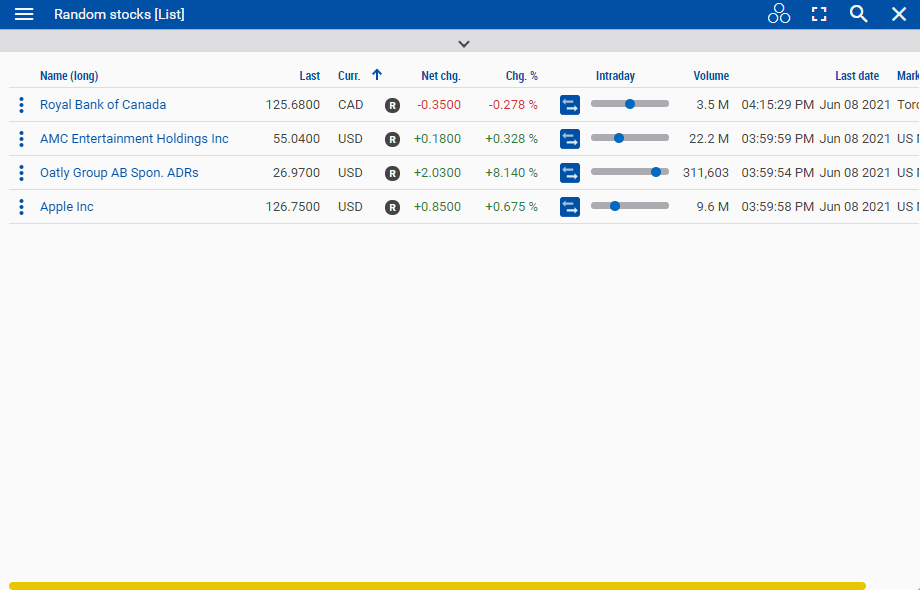Sort by Net chg. column header
Screen dimensions: 920x590
441,76
